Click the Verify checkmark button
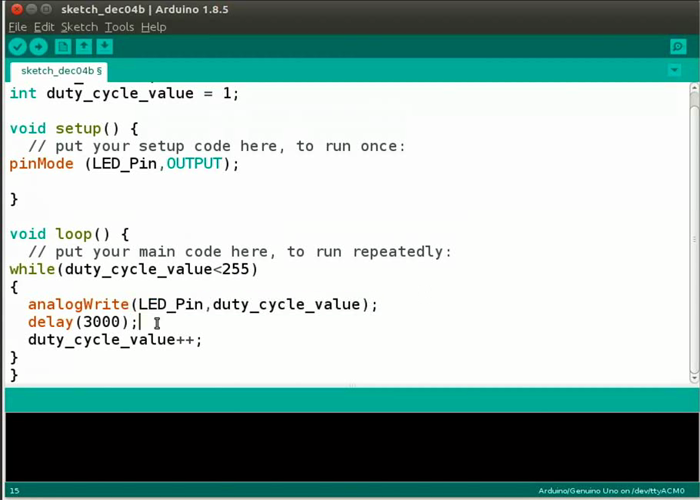The height and width of the screenshot is (500, 700). [x=17, y=47]
